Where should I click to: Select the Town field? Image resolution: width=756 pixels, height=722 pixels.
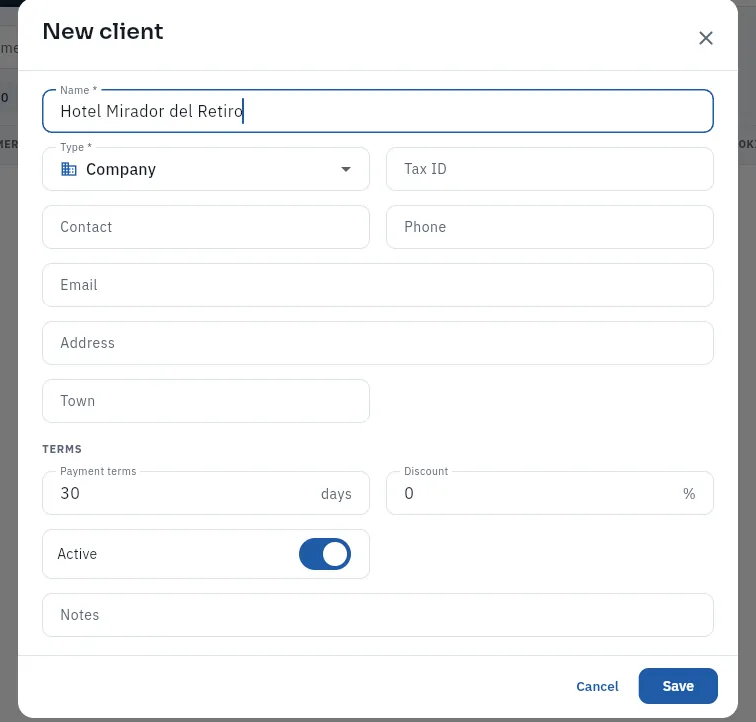(x=206, y=401)
